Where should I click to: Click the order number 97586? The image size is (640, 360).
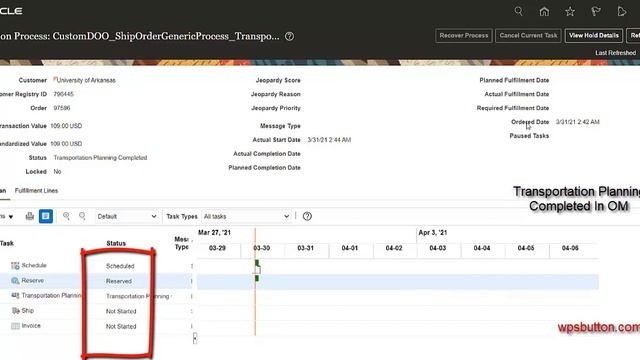click(62, 108)
